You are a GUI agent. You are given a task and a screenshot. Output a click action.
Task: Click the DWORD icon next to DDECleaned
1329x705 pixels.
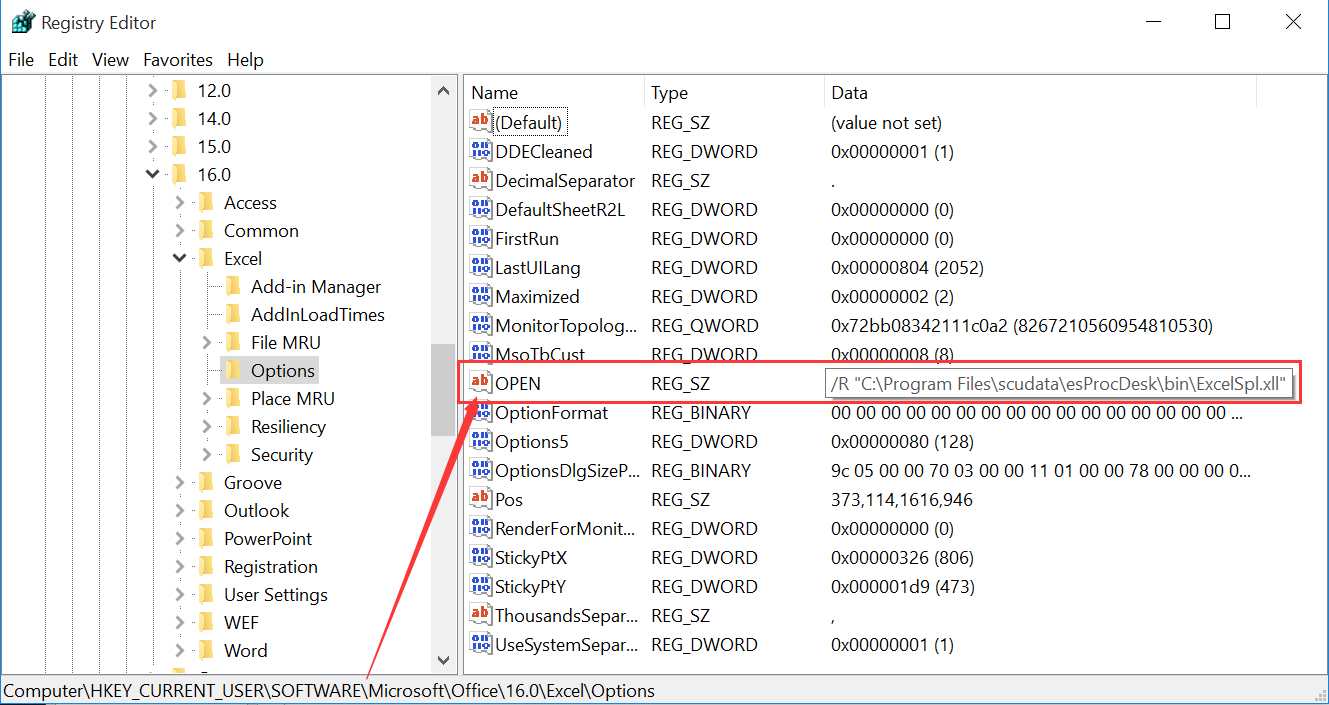(x=481, y=152)
